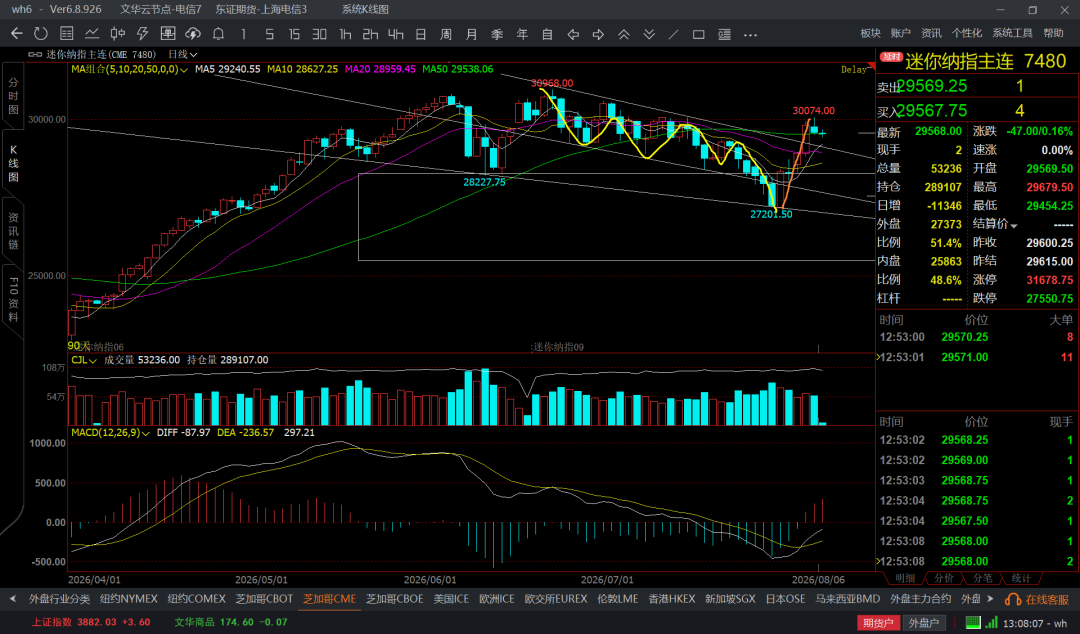Open the 账户 menu
1080x634 pixels.
pyautogui.click(x=900, y=33)
